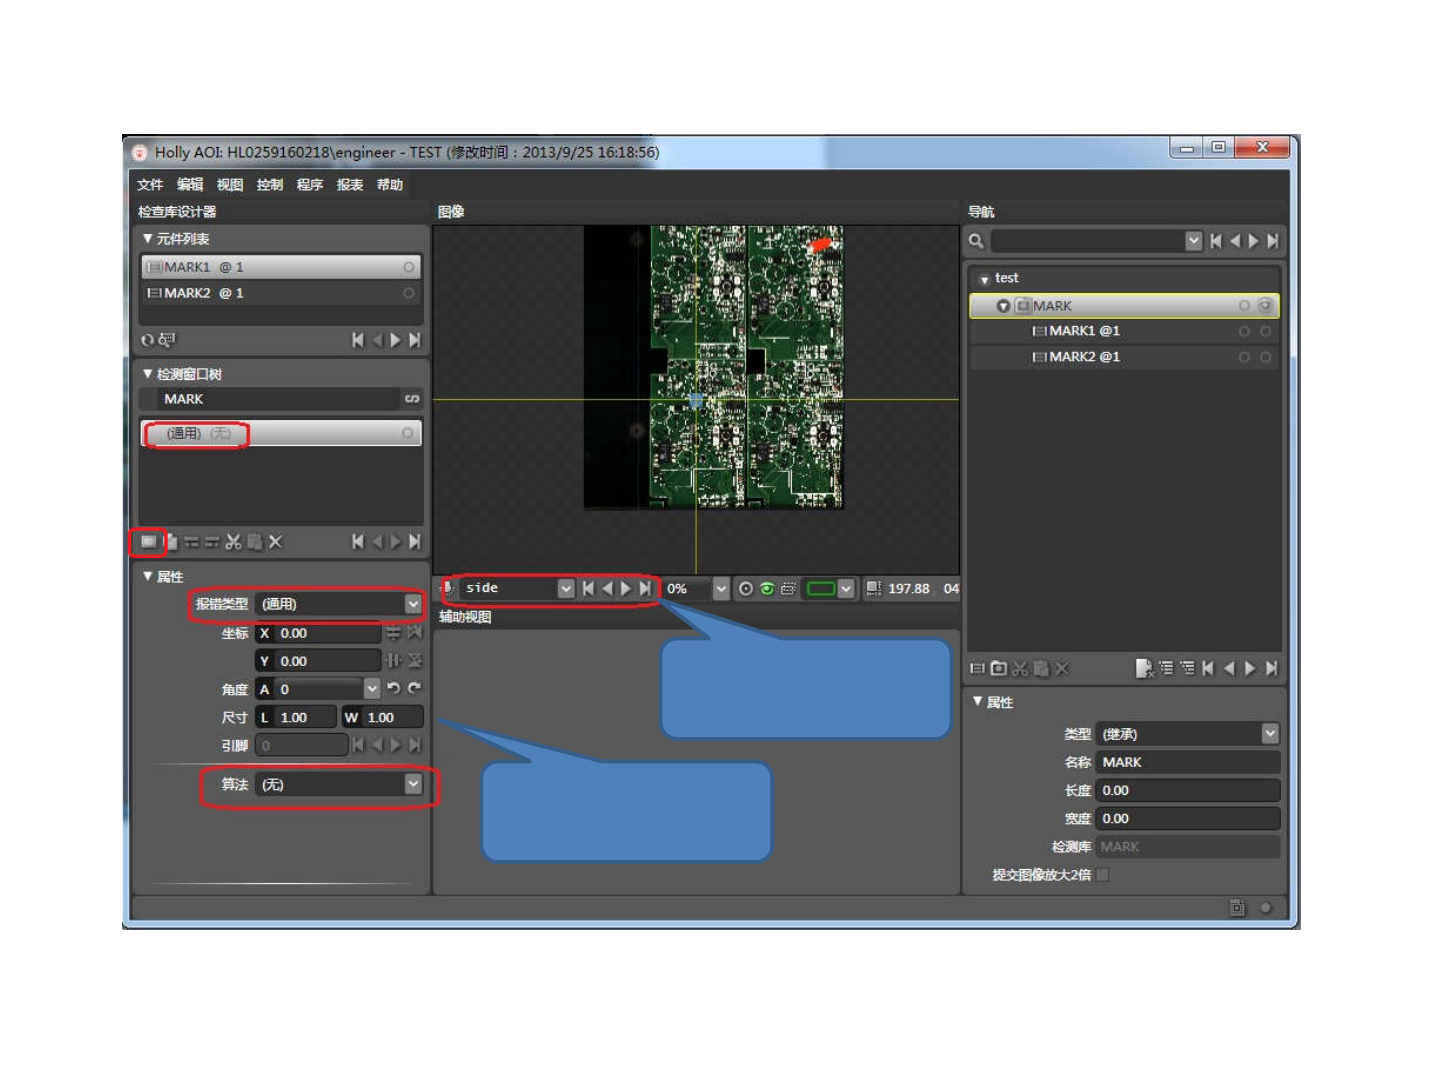The width and height of the screenshot is (1433, 1075).
Task: Click rotate counterclockwise icon next to 角度
Action: coord(393,688)
